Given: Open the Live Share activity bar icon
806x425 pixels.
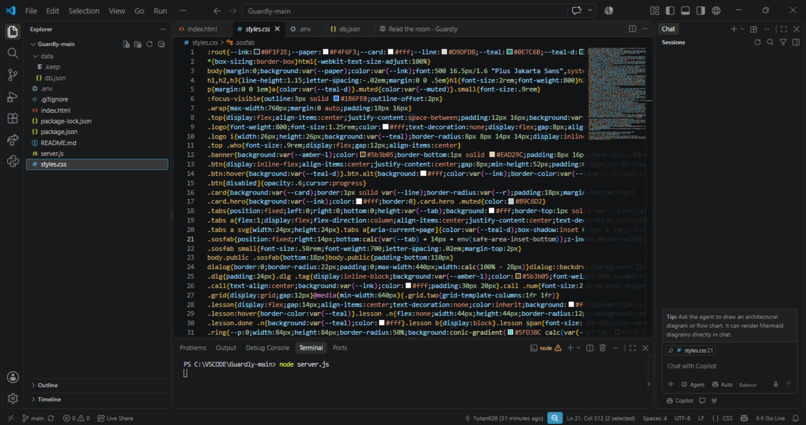Looking at the screenshot, I should click(x=12, y=140).
